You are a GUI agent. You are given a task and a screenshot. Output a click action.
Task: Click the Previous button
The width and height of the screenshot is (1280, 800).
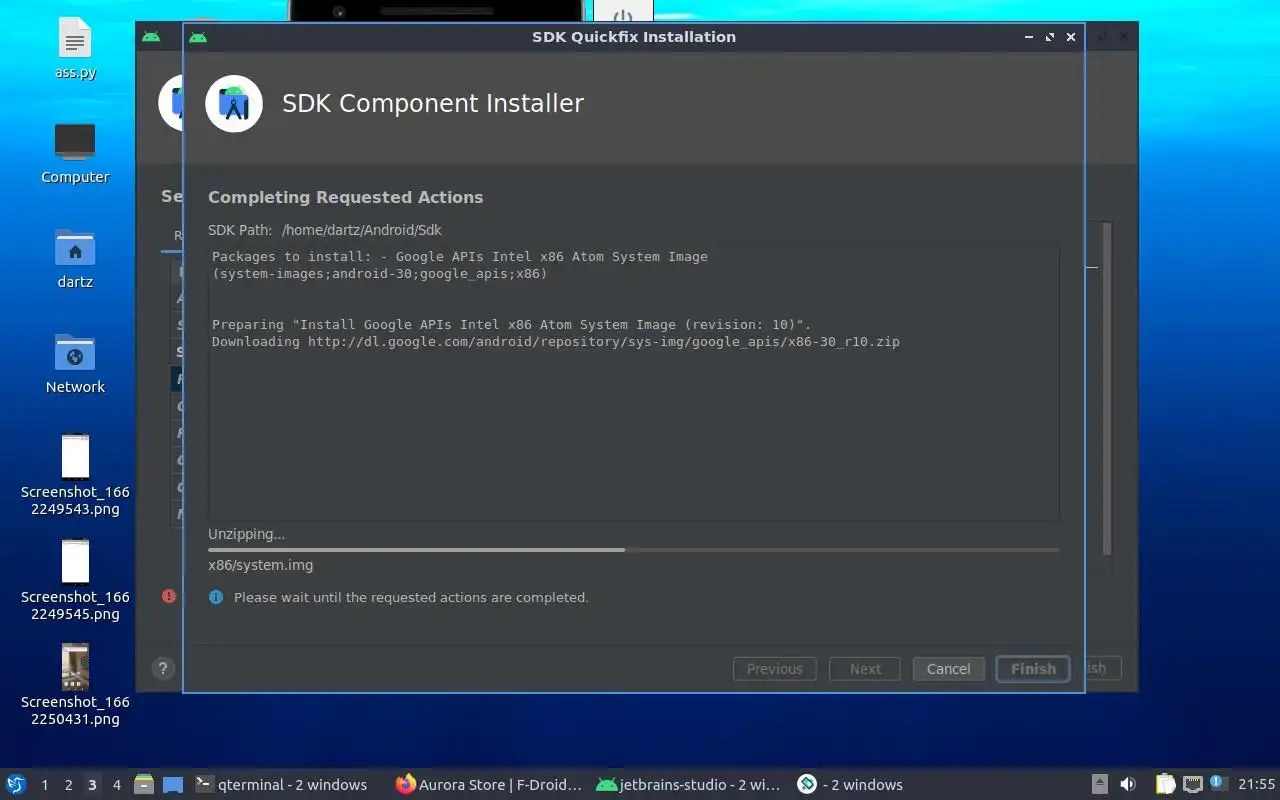pos(775,669)
